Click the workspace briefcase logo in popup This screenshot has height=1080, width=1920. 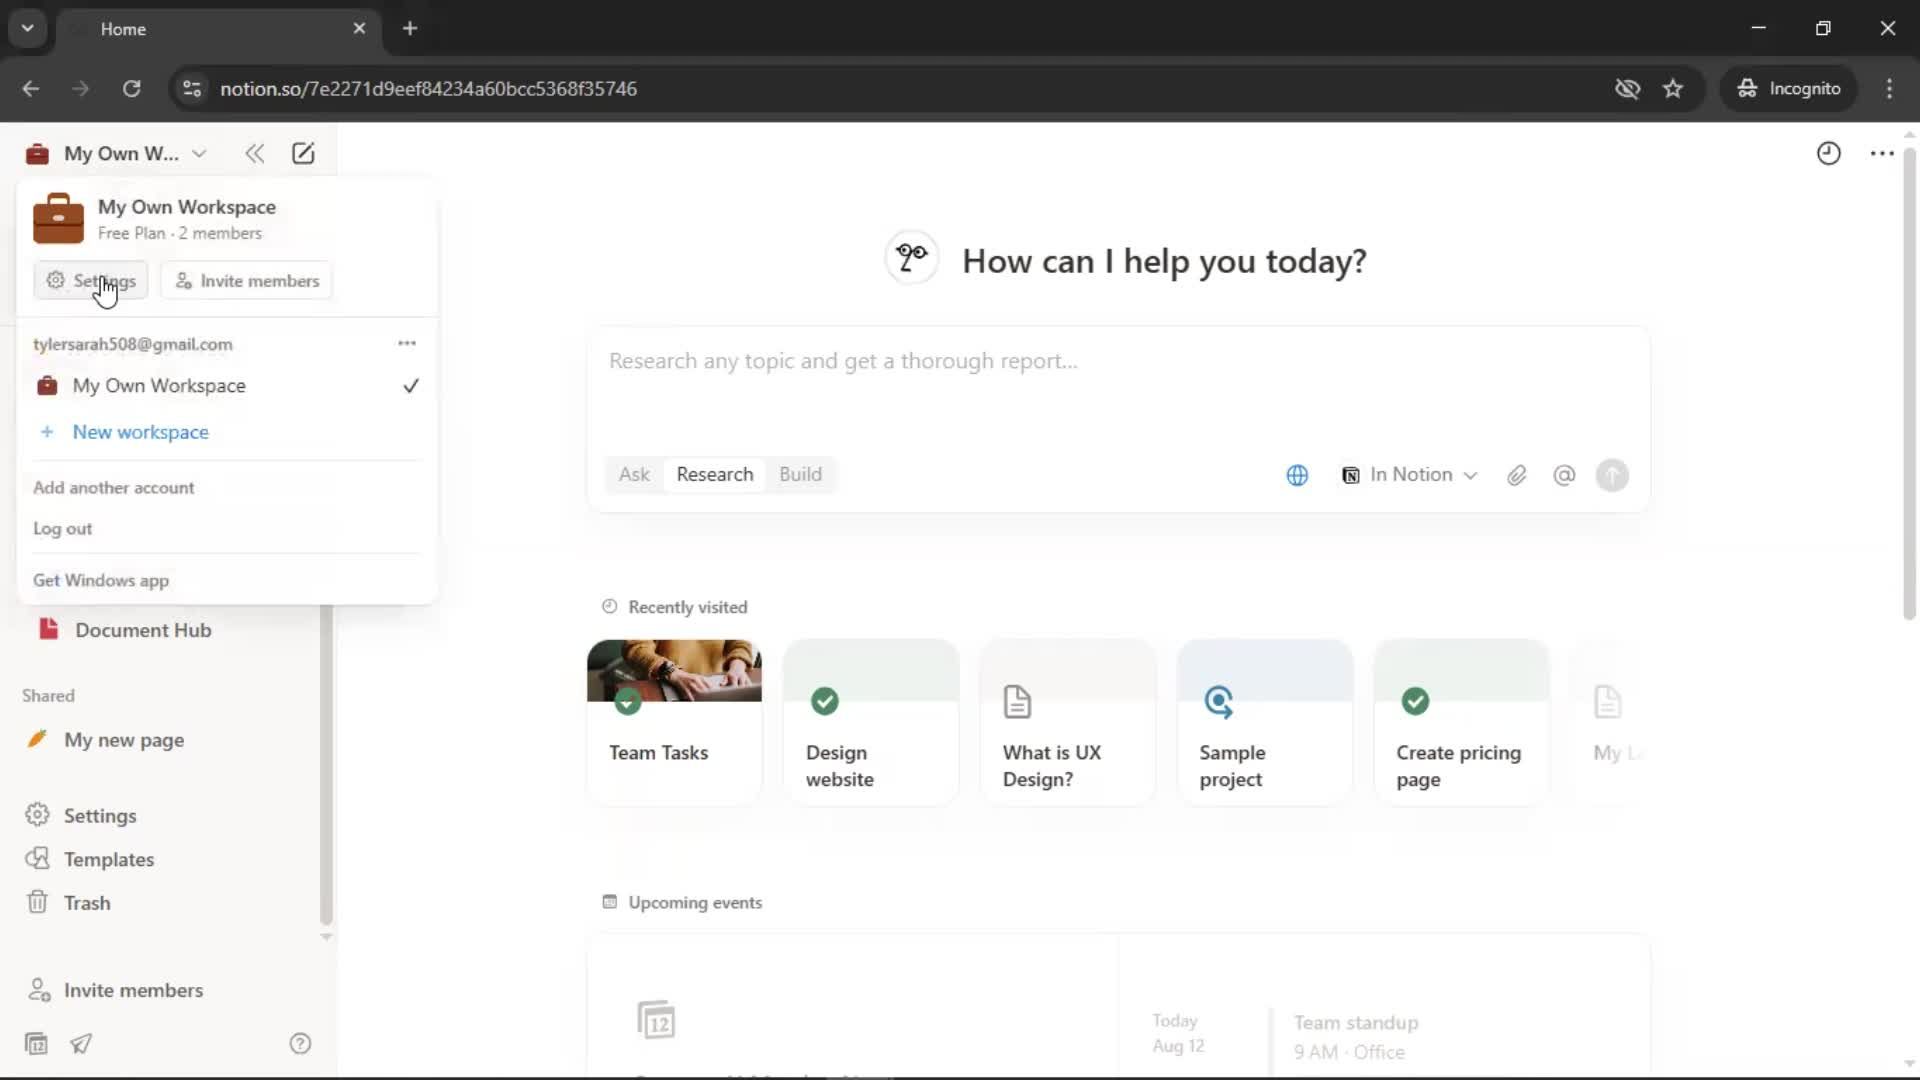point(58,218)
